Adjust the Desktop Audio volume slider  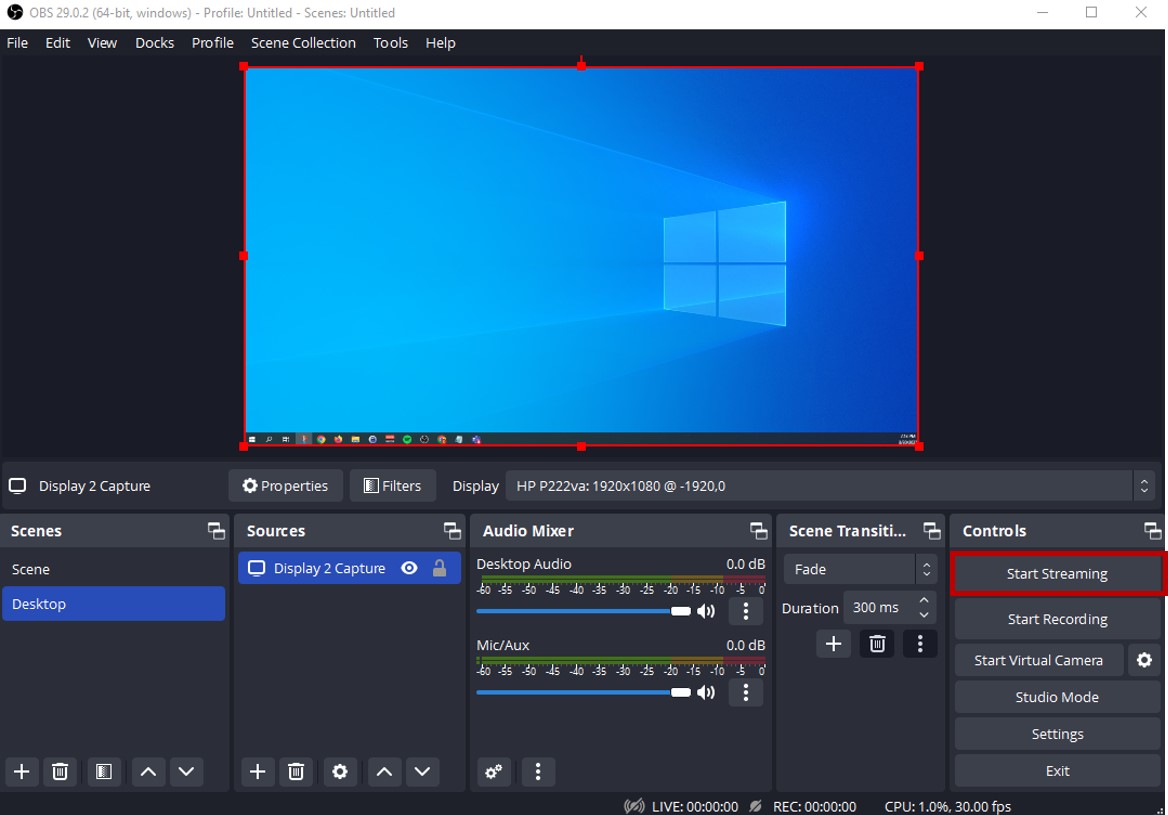pos(680,610)
